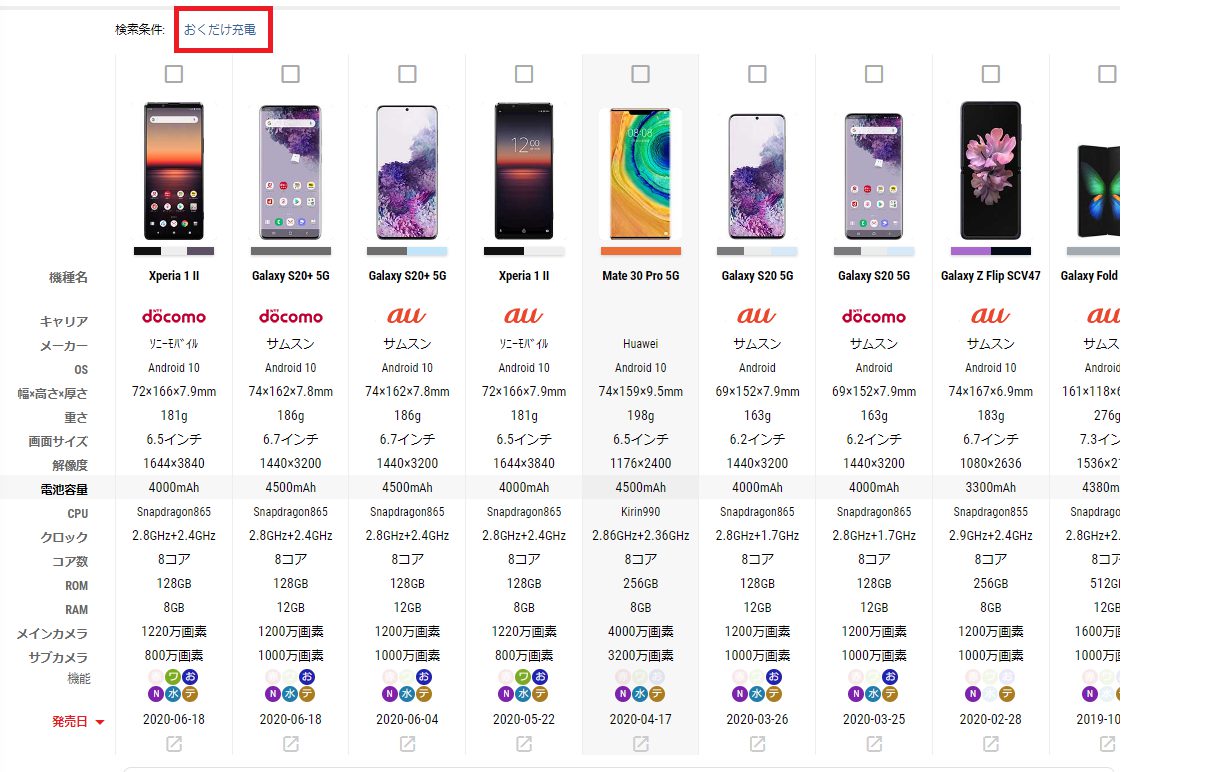The image size is (1212, 772).
Task: Click au logo under Galaxy S20 5G
Action: [758, 316]
